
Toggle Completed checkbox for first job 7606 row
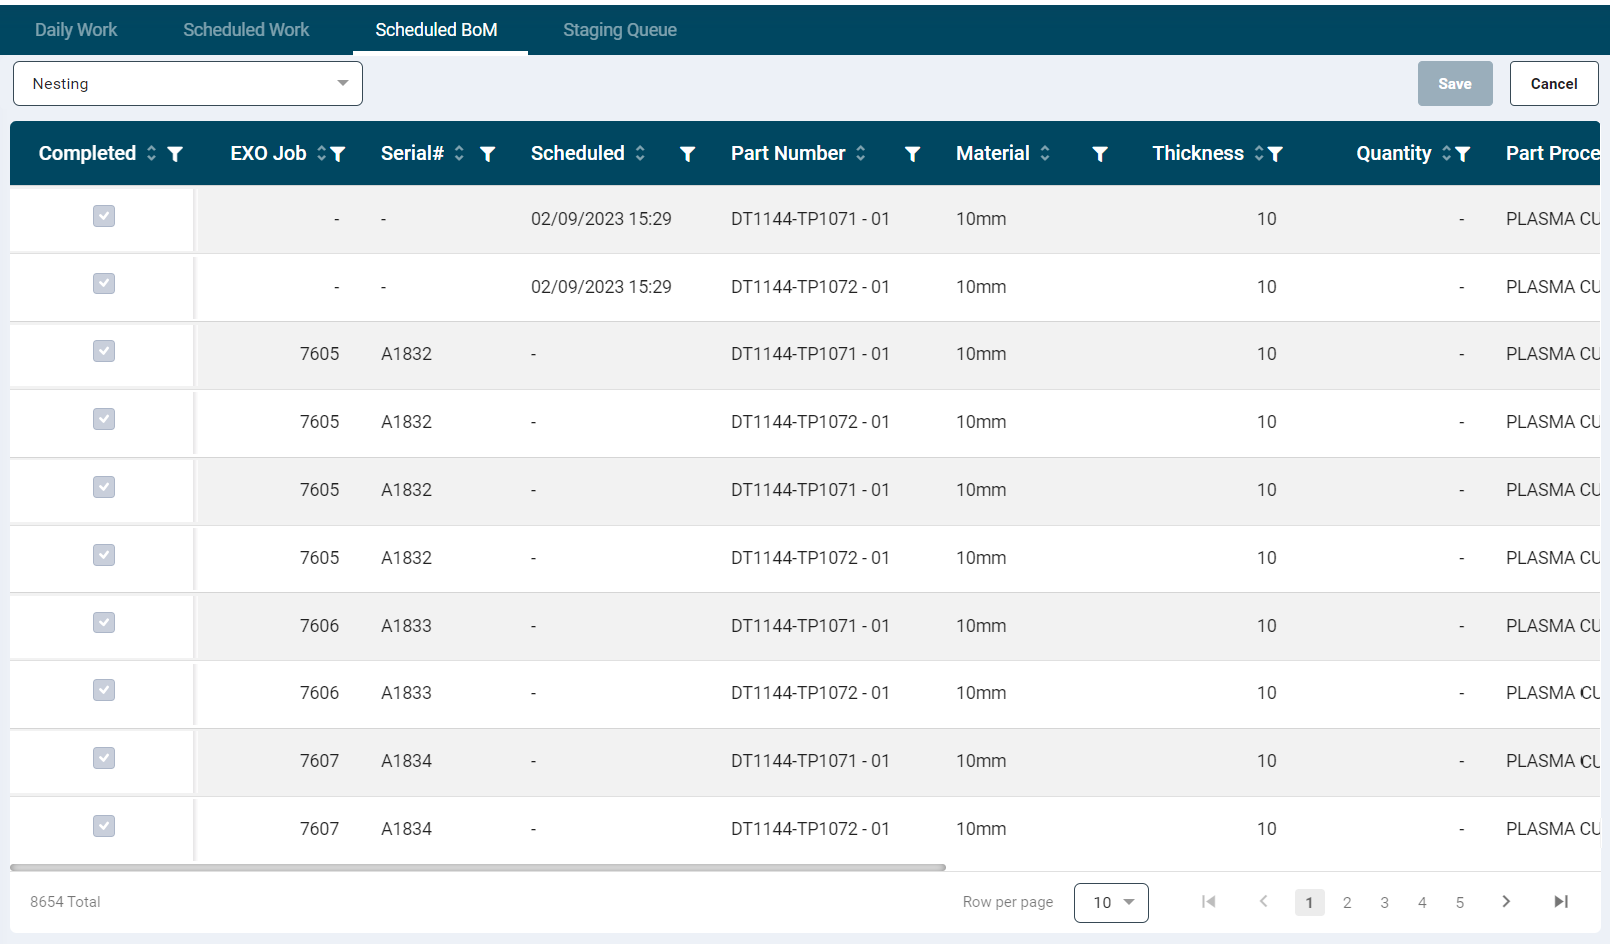(104, 623)
